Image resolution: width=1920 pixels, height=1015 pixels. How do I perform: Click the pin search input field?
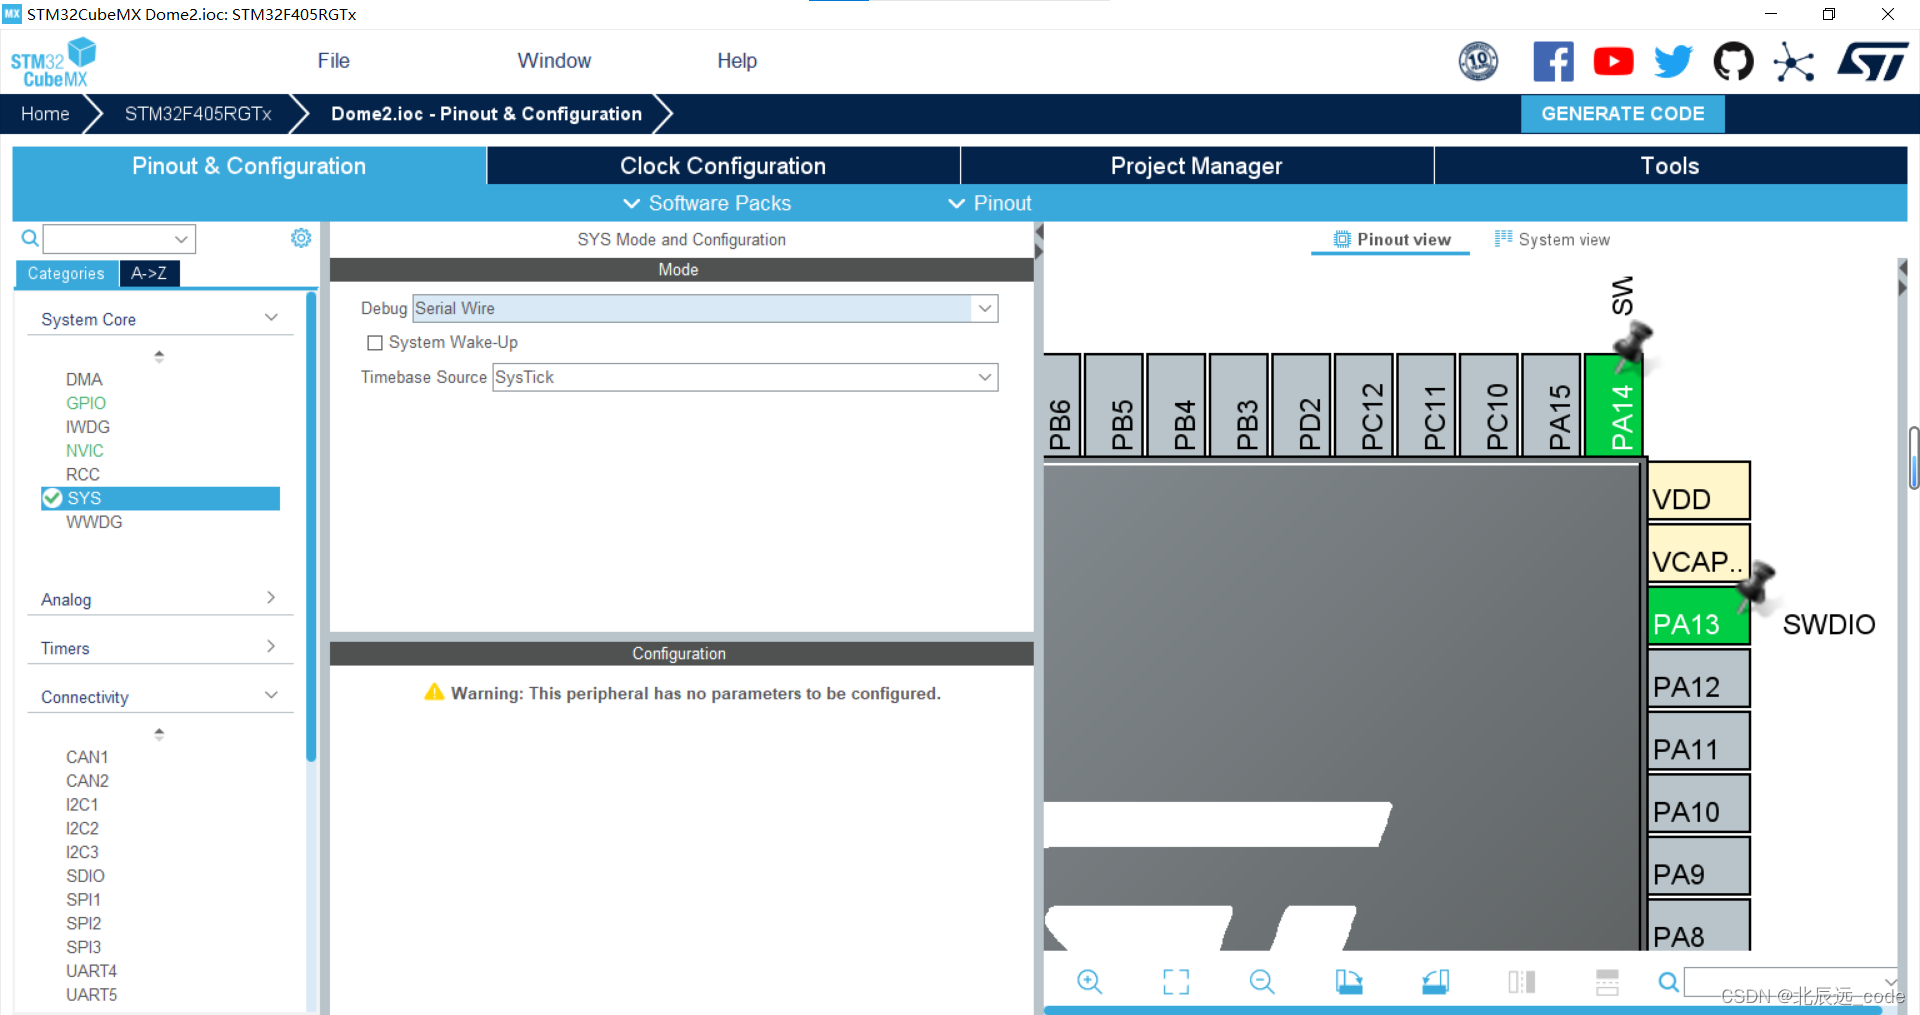(1790, 982)
